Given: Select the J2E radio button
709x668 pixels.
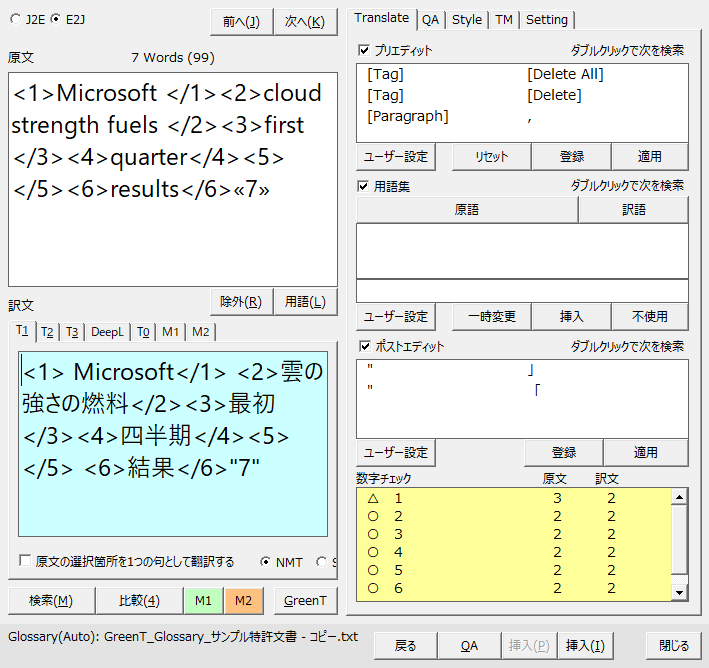Looking at the screenshot, I should pyautogui.click(x=15, y=19).
